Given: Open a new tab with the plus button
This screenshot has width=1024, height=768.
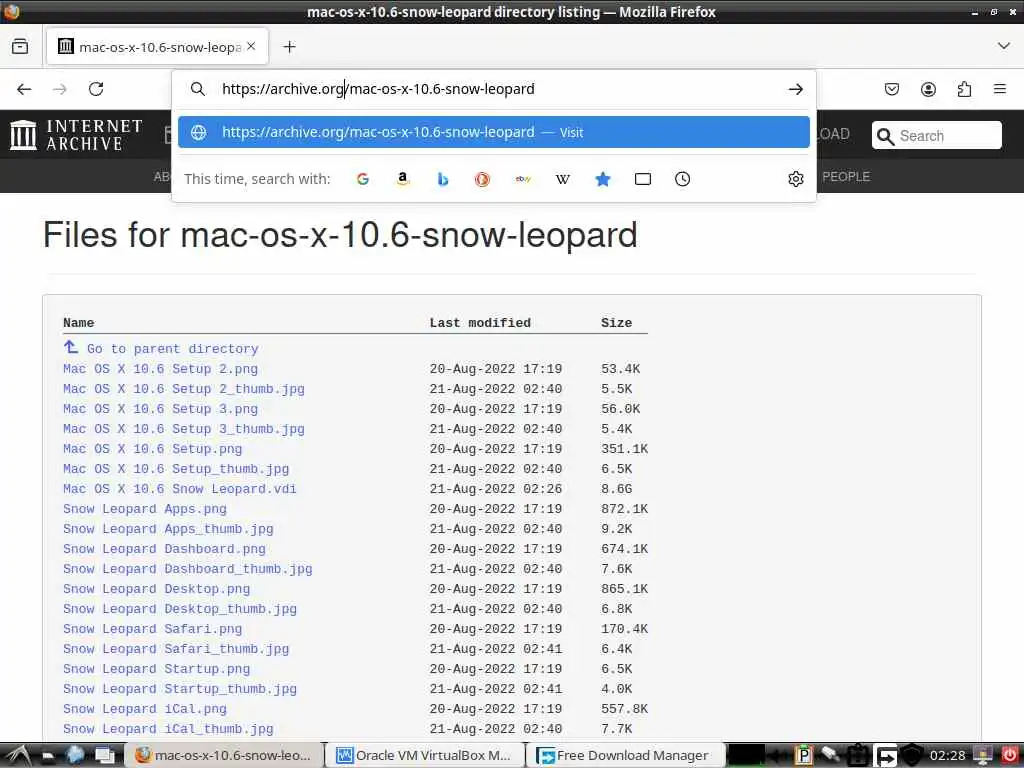Looking at the screenshot, I should (x=289, y=46).
